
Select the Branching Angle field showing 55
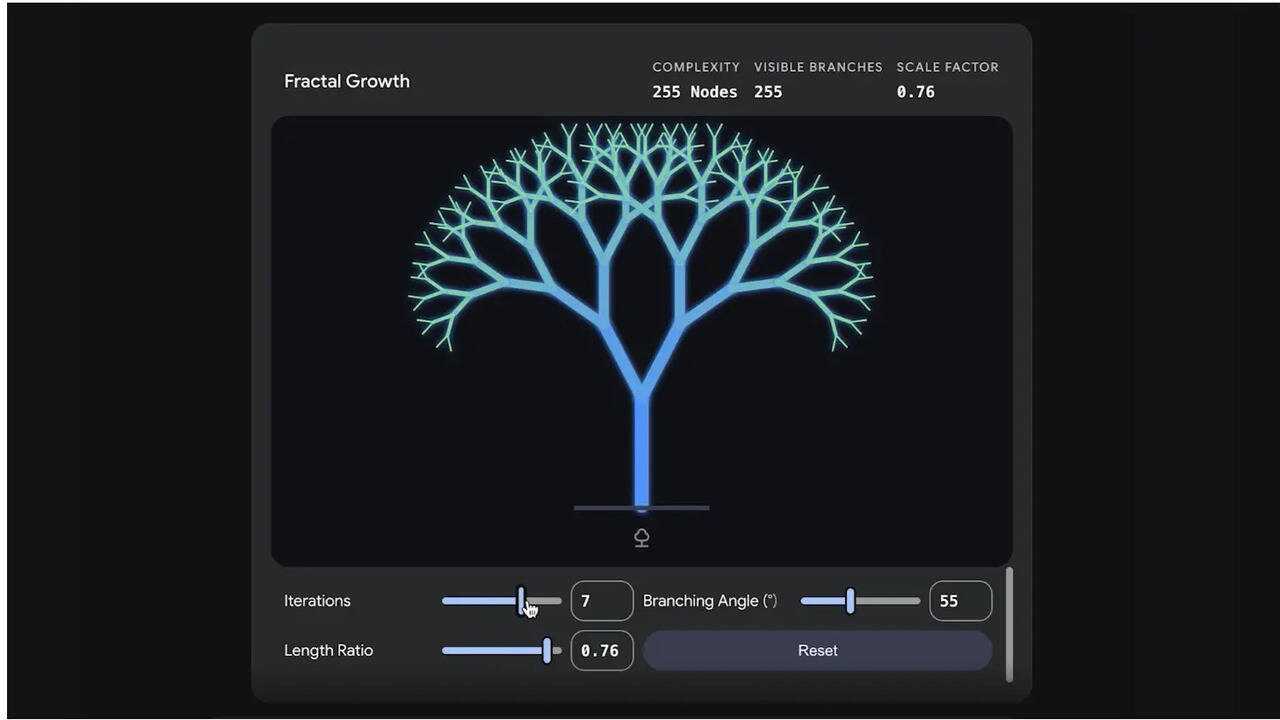click(x=960, y=601)
